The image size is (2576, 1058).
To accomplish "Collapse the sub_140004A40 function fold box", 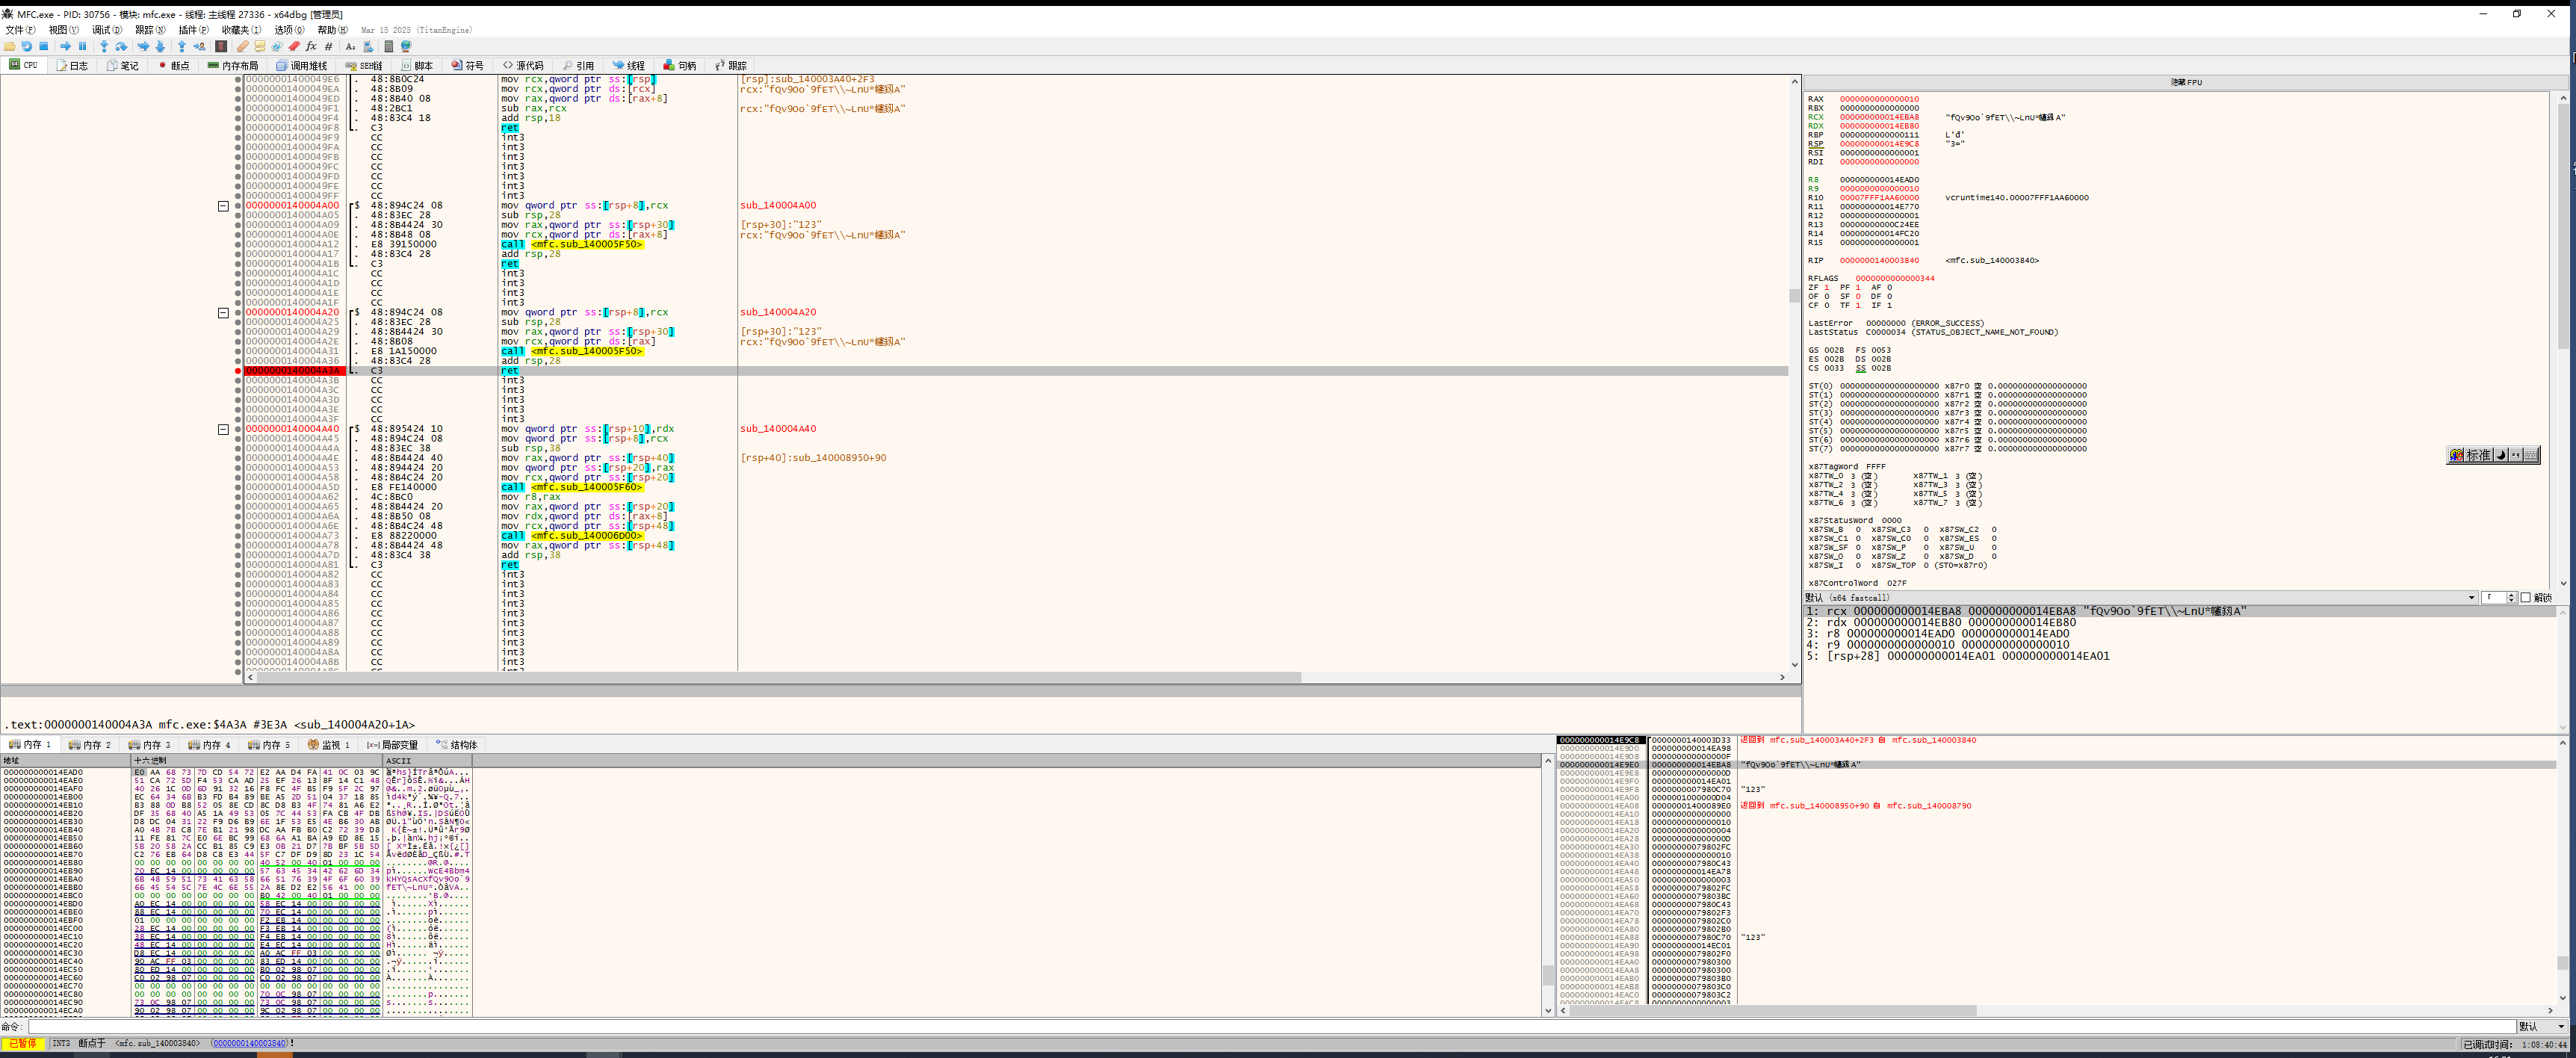I will click(223, 429).
